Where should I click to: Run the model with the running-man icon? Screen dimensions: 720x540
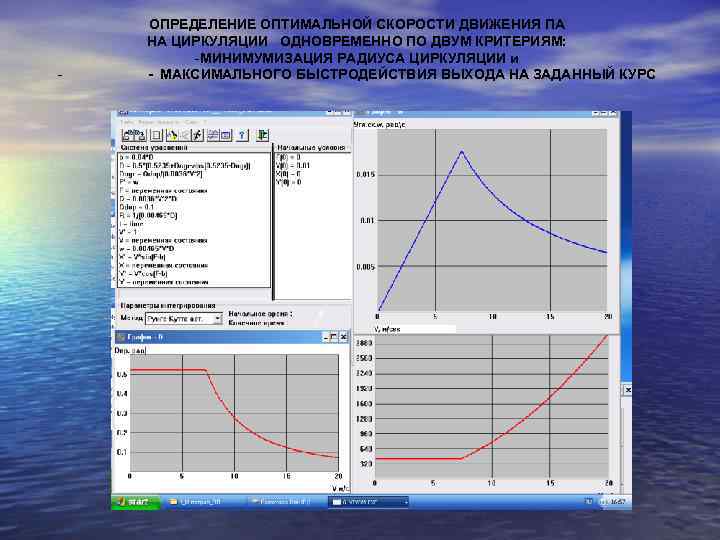point(197,135)
